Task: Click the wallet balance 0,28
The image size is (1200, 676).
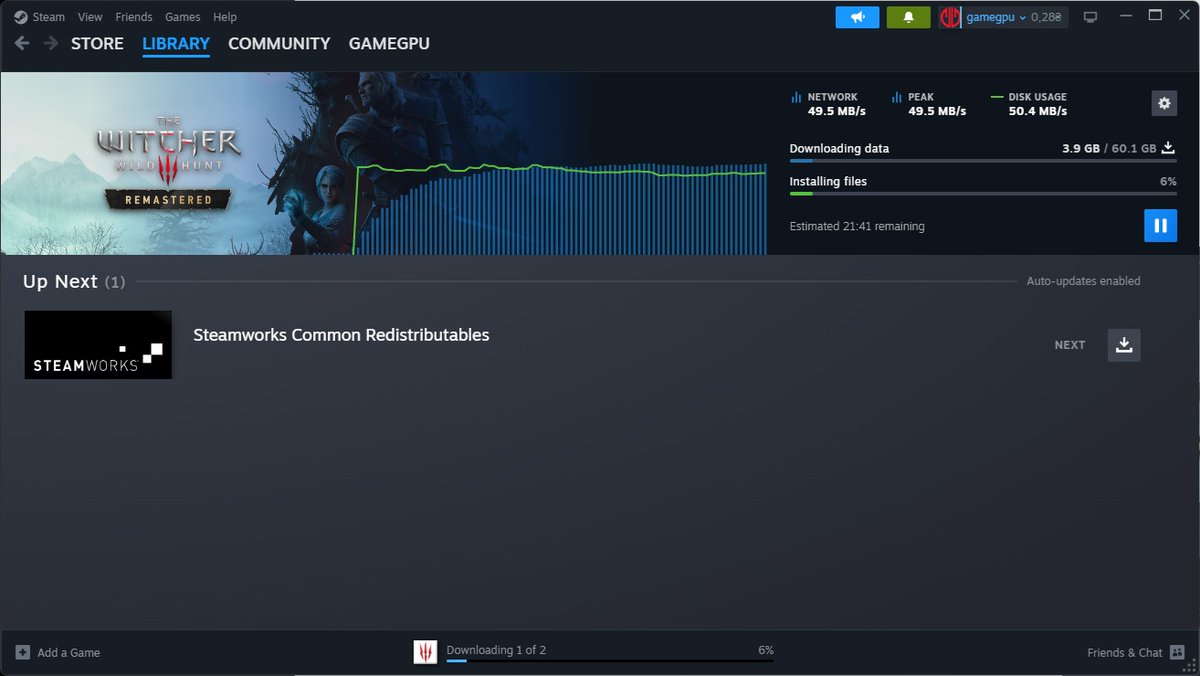Action: pos(1047,17)
